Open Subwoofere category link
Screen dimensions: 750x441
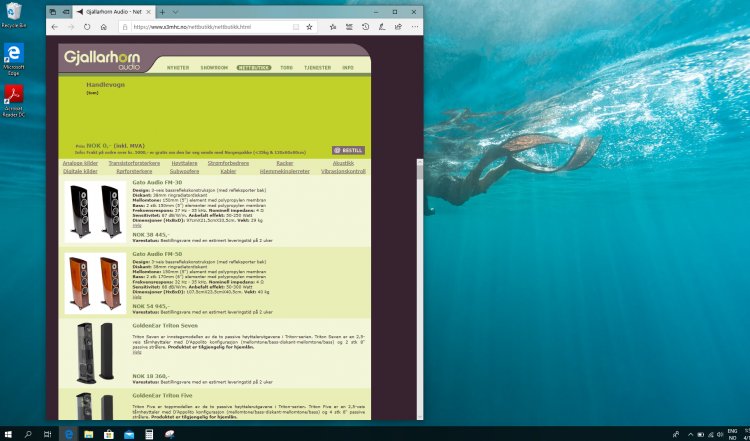click(184, 171)
